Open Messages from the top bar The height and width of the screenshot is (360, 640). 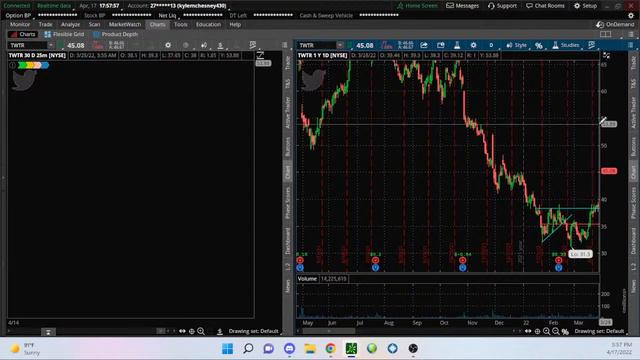click(x=462, y=6)
